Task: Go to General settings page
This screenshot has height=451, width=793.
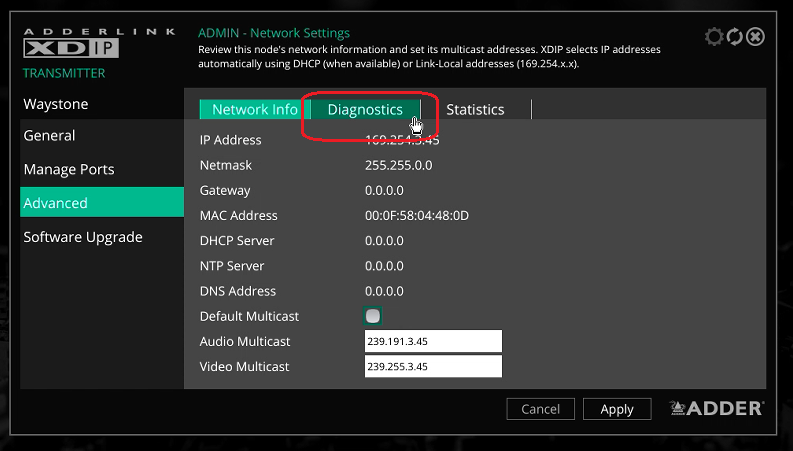Action: point(50,136)
